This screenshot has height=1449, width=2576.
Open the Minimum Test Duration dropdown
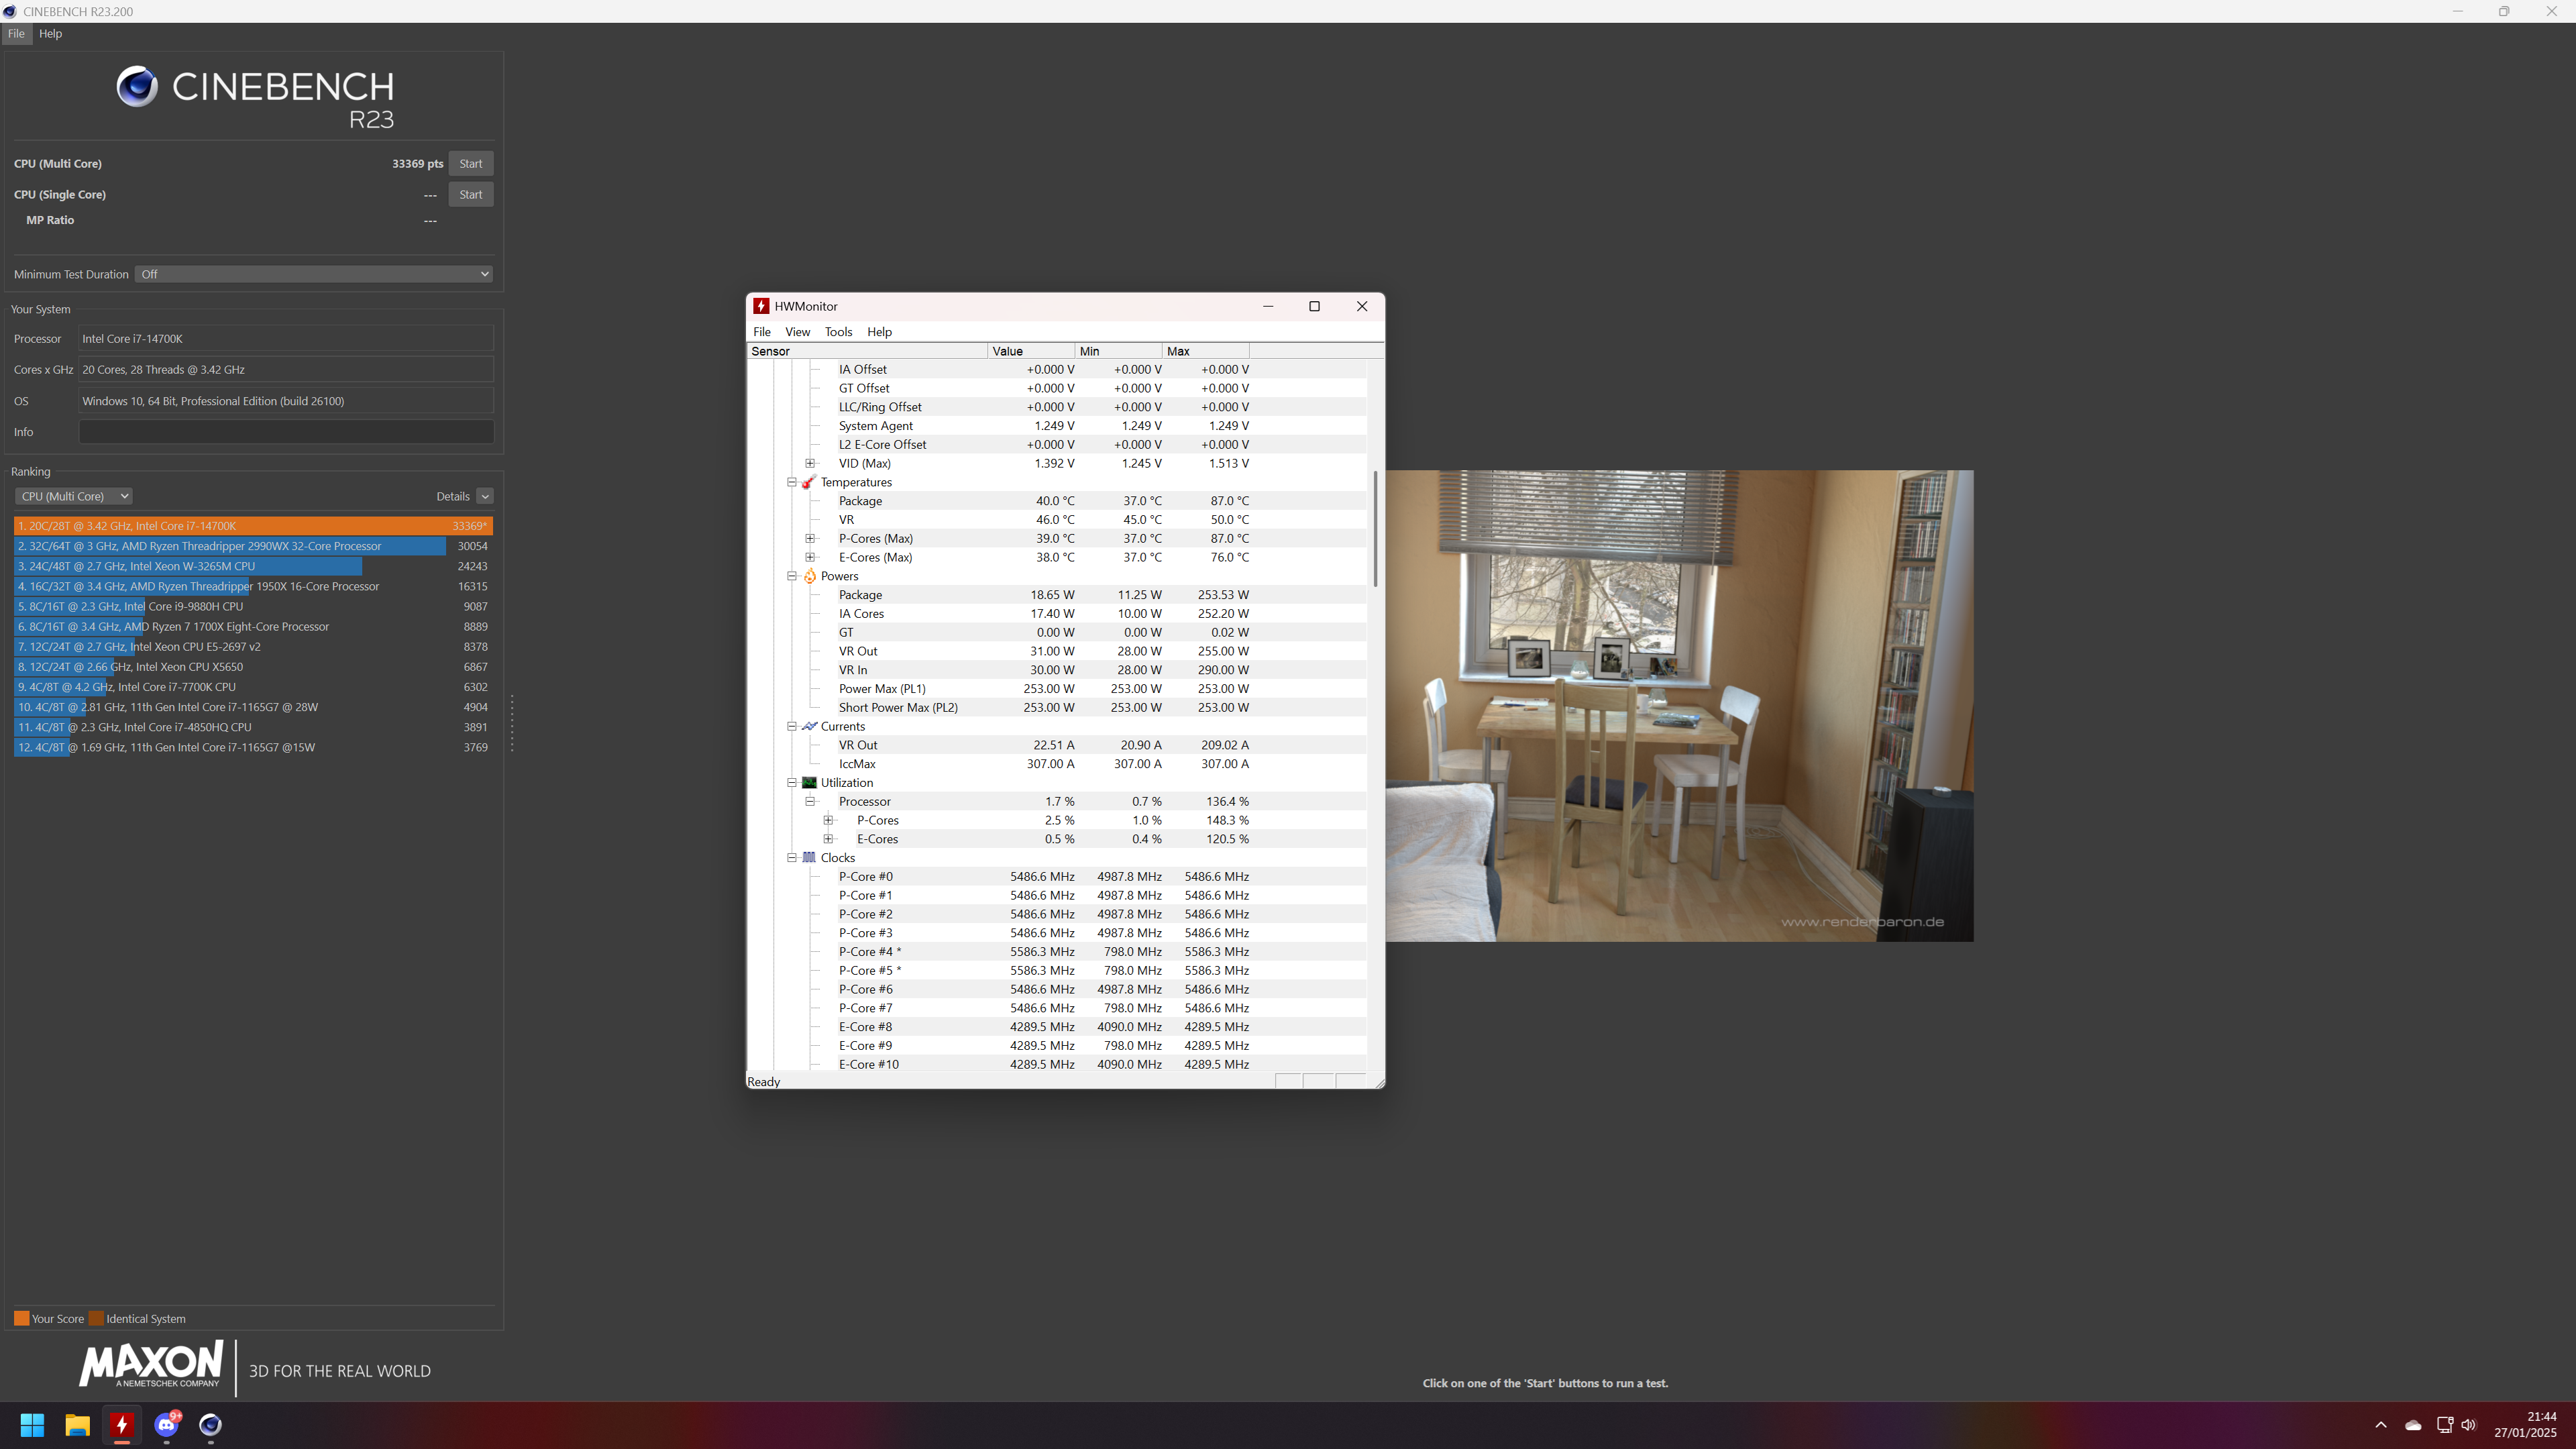click(314, 274)
